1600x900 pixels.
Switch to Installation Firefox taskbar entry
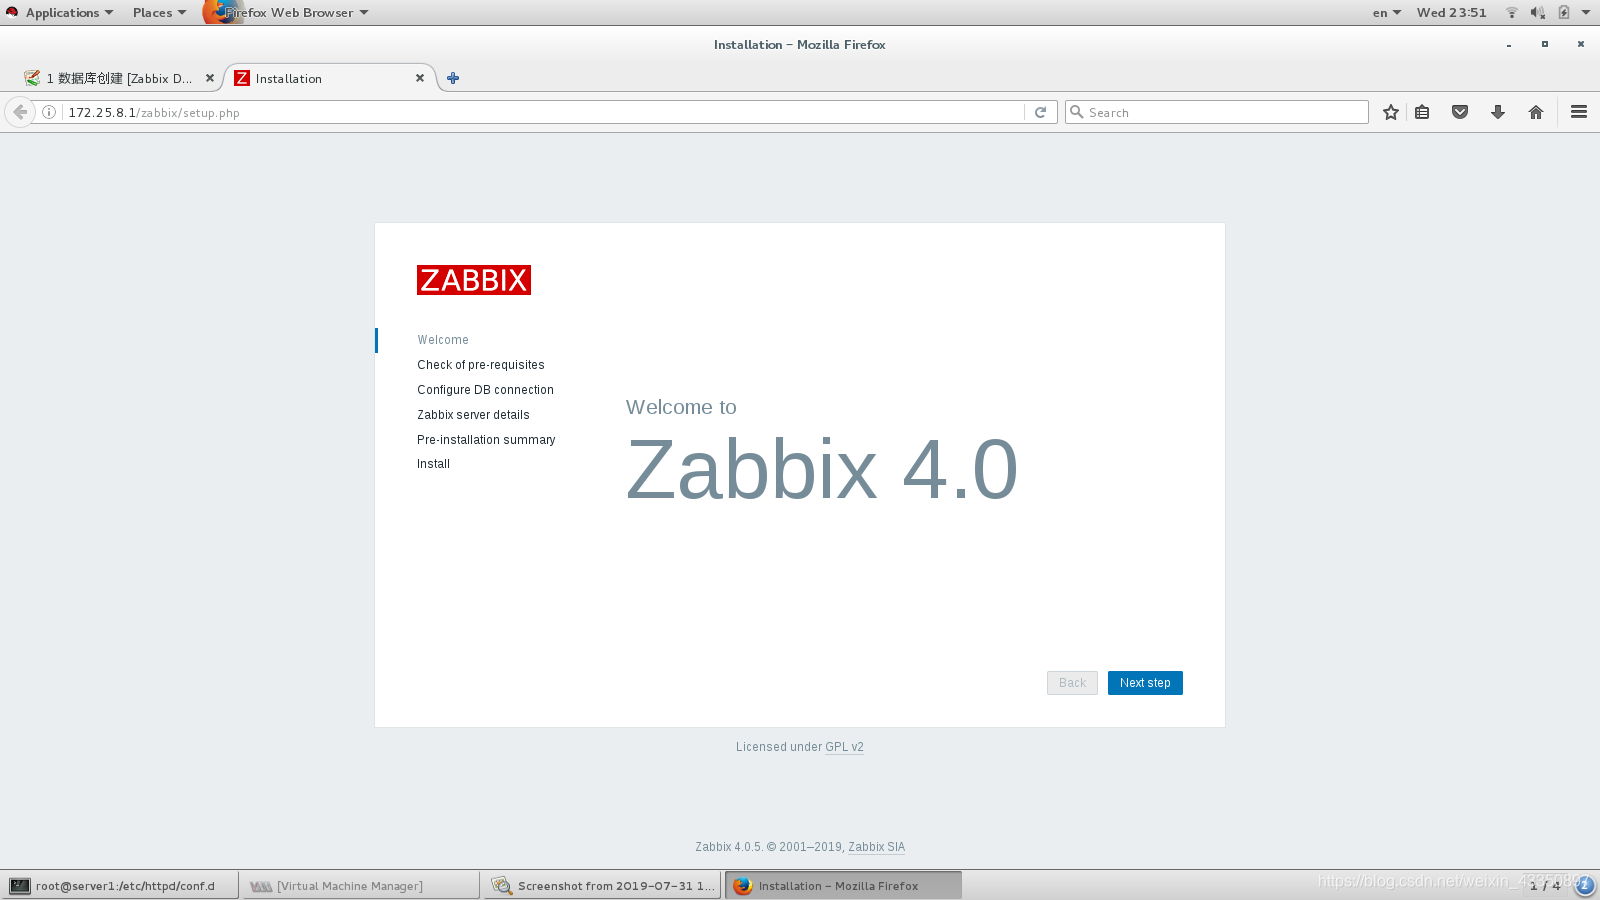click(x=843, y=886)
